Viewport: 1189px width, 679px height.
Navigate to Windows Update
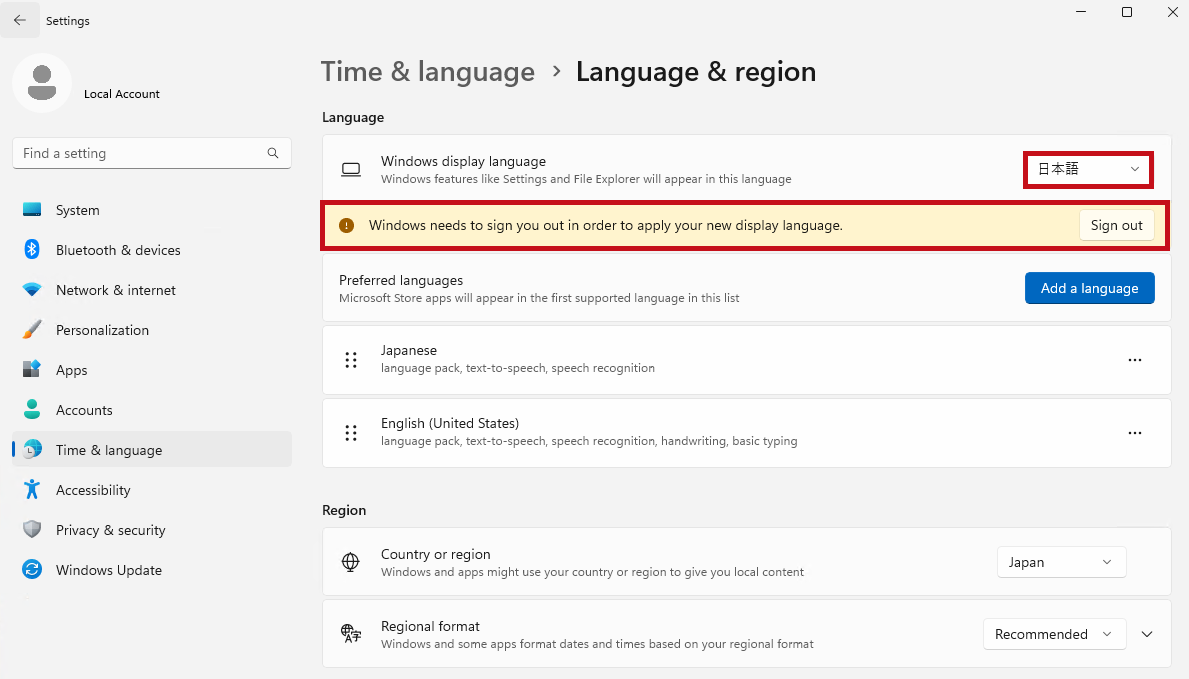152,570
